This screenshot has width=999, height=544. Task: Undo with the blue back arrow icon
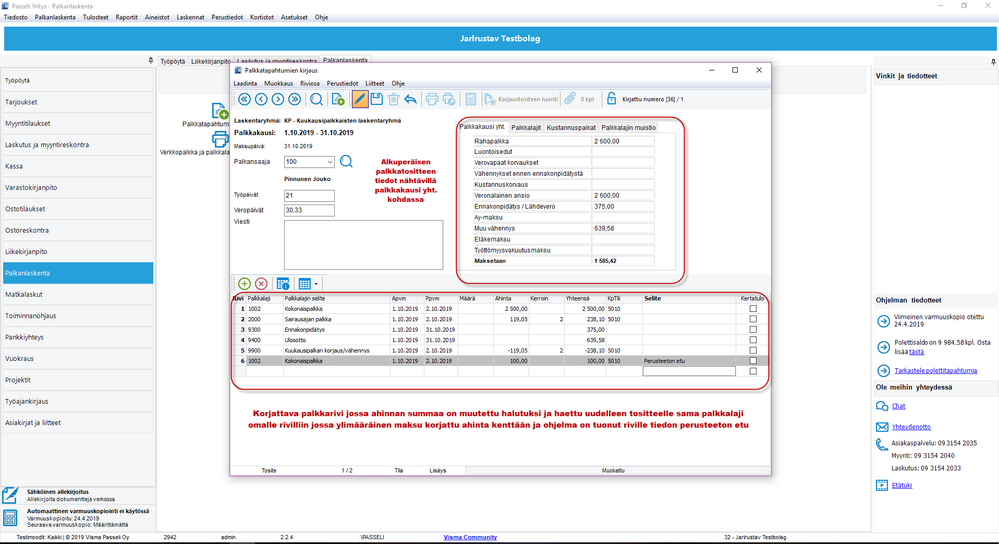click(410, 99)
